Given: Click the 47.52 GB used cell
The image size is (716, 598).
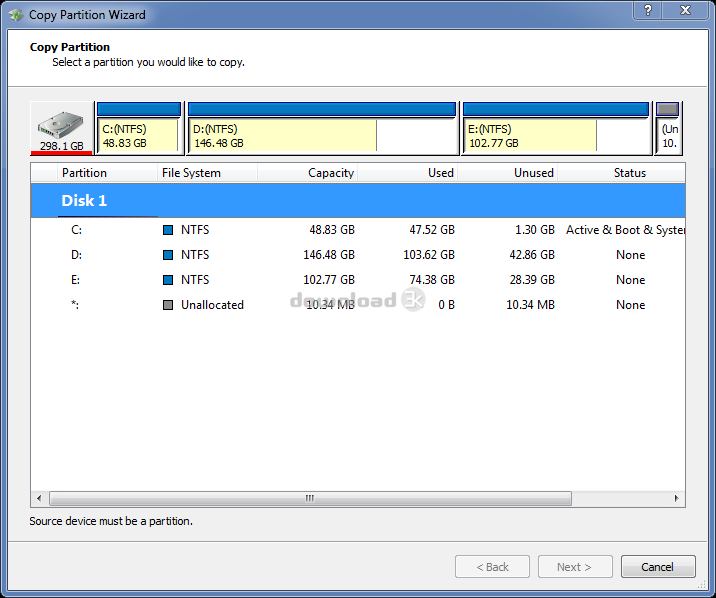Looking at the screenshot, I should [x=432, y=230].
